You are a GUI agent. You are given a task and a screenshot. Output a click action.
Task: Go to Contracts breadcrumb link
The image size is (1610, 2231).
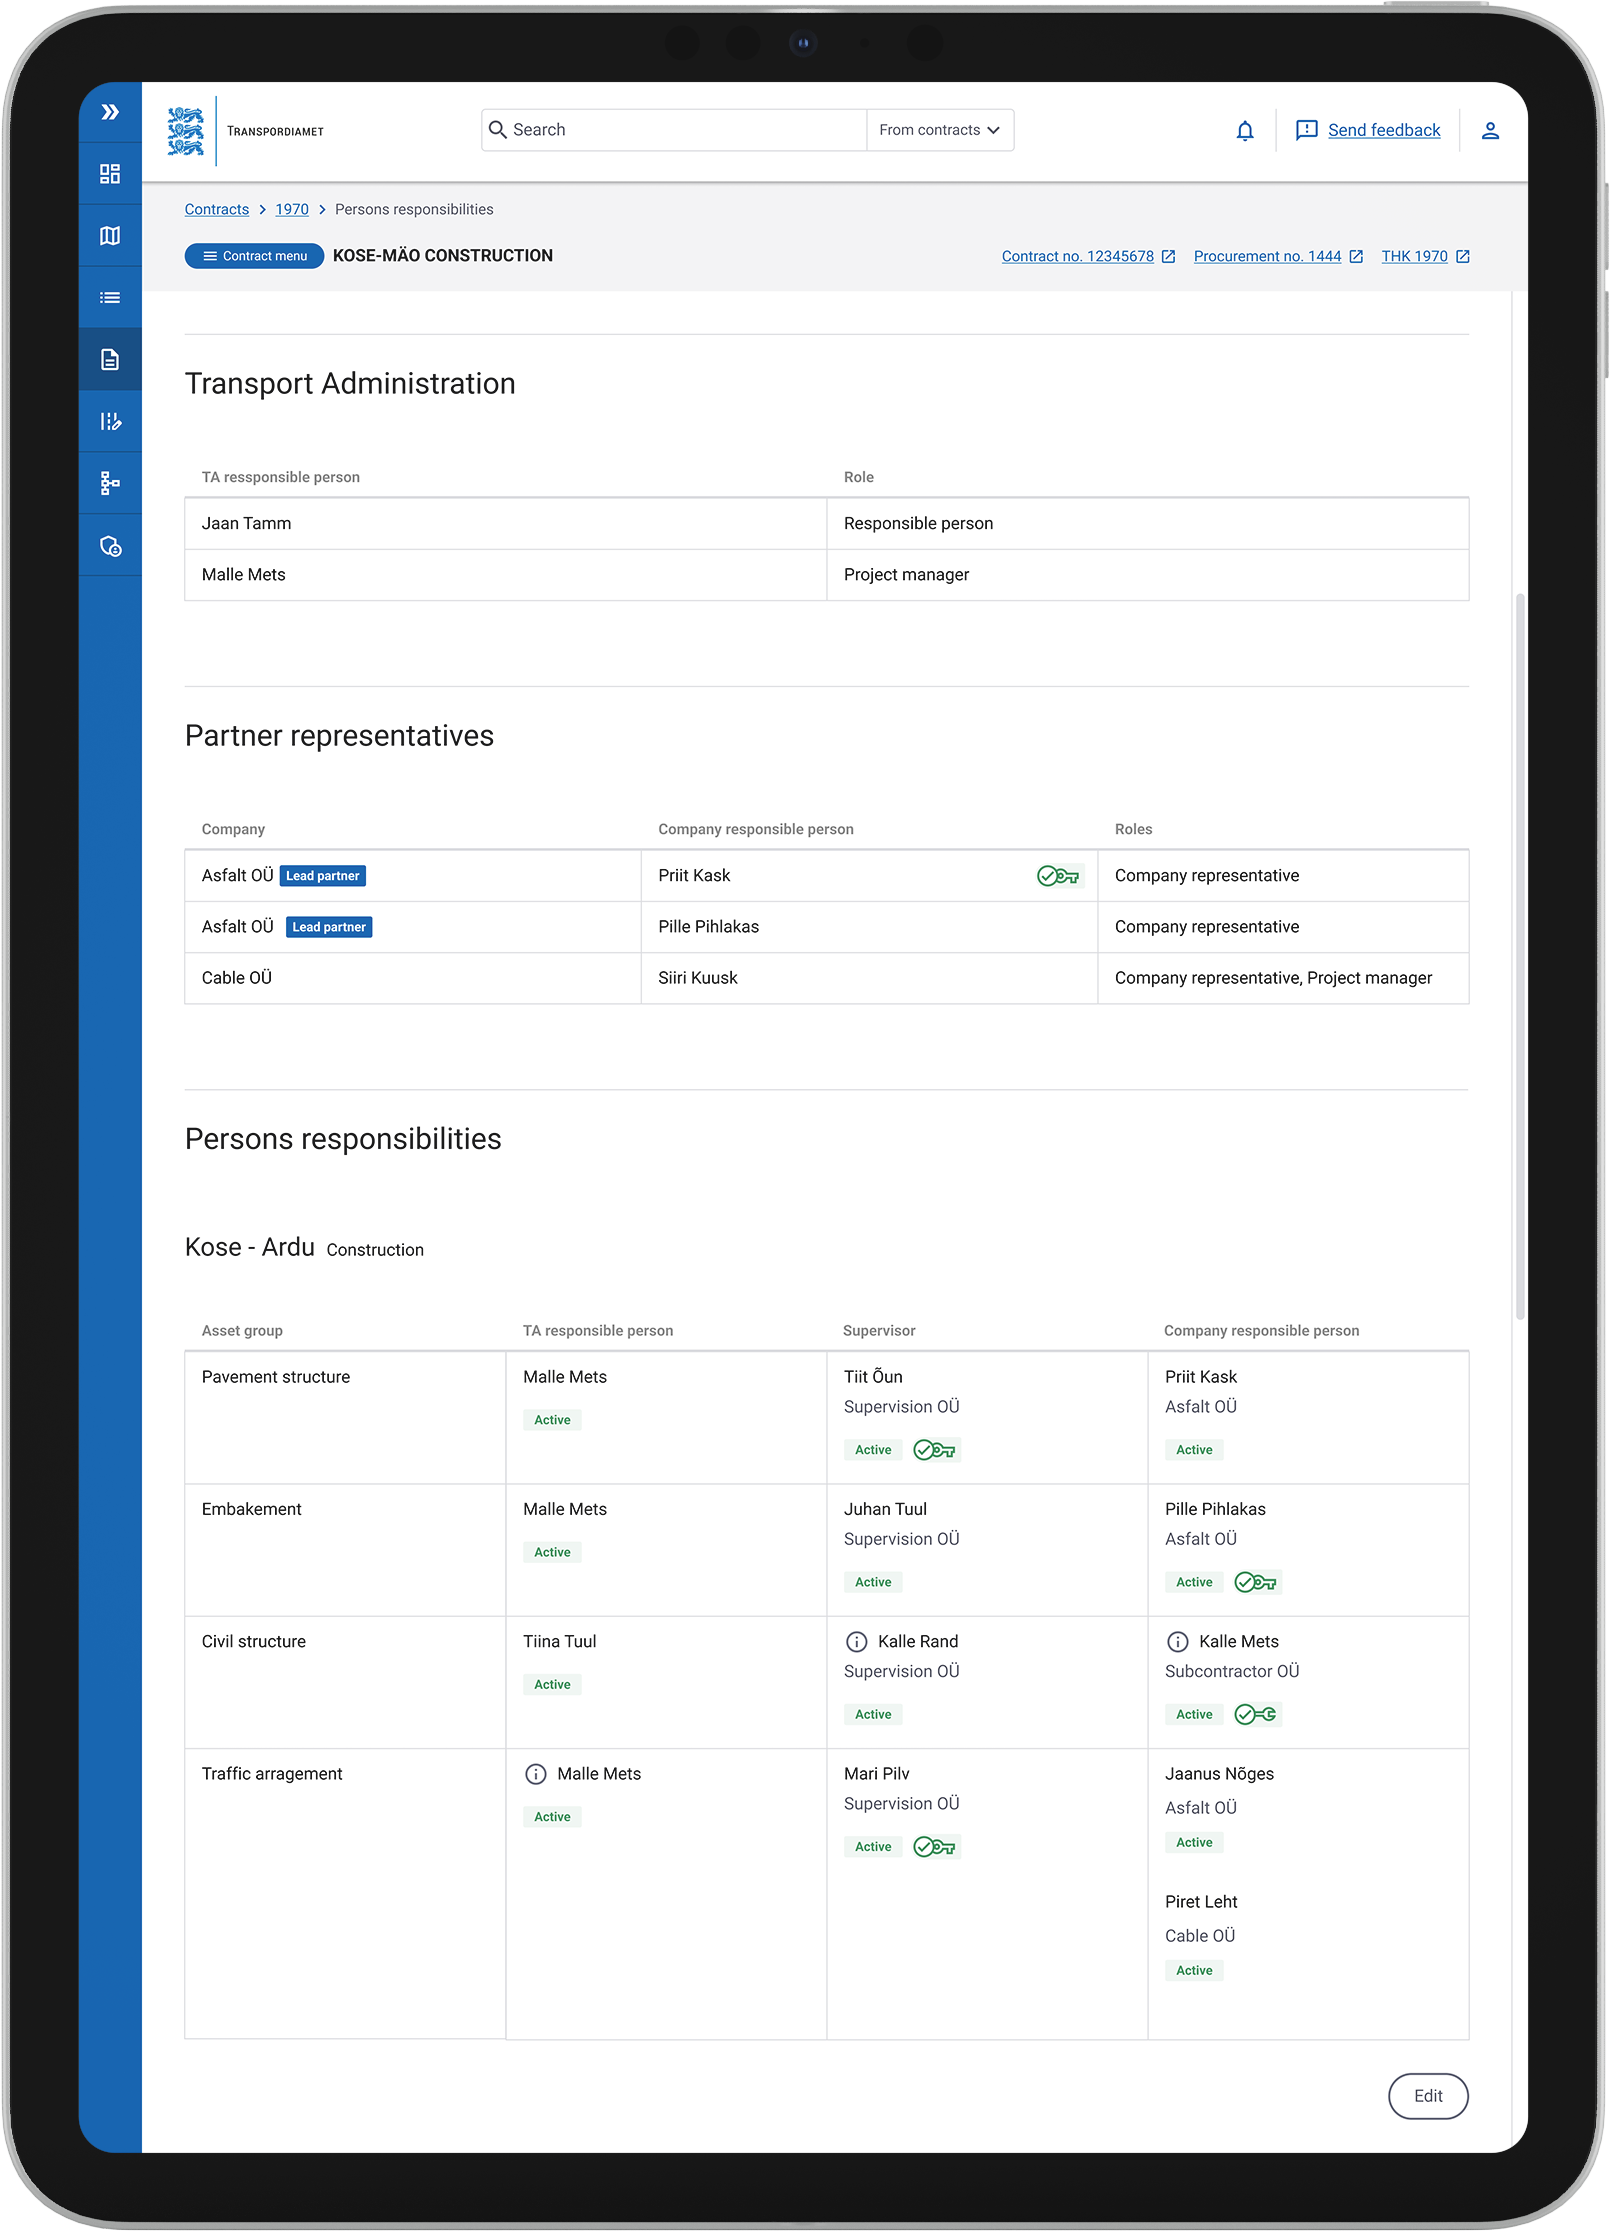[x=216, y=209]
